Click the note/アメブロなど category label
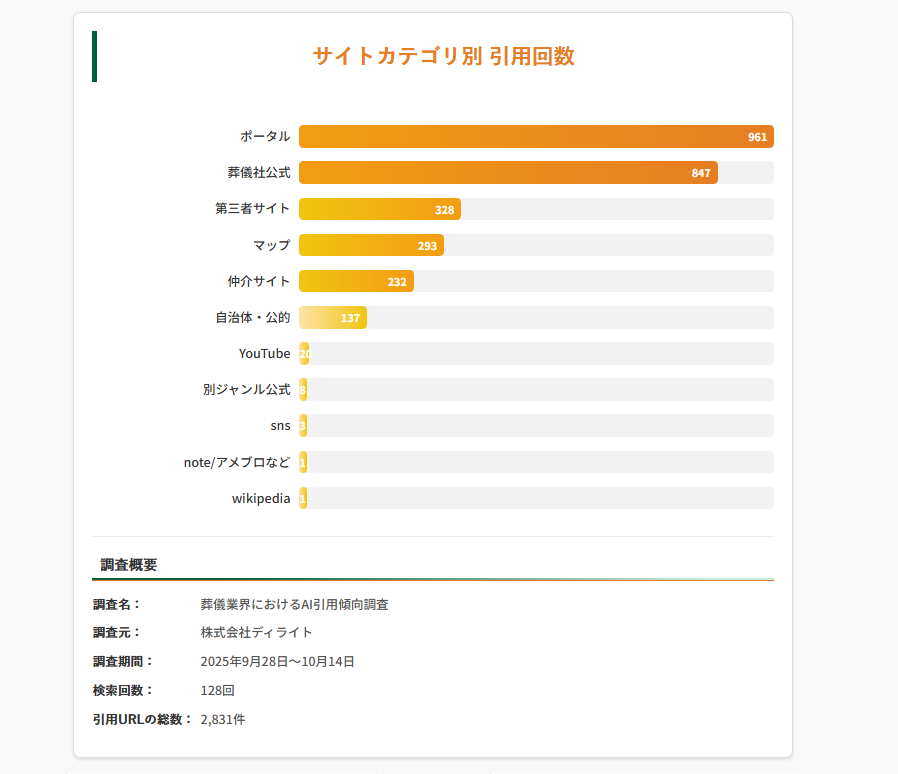 (237, 462)
